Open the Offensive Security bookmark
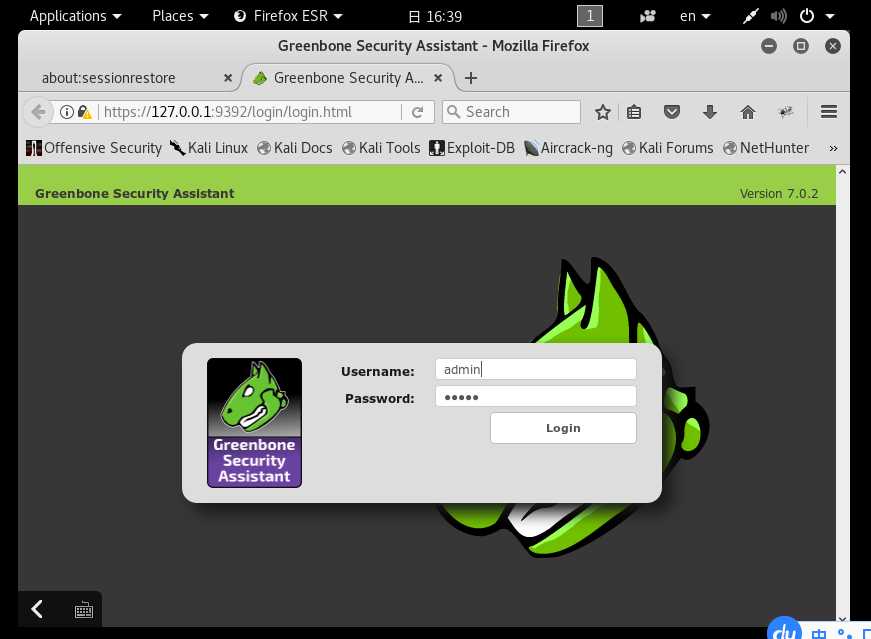The height and width of the screenshot is (639, 871). pyautogui.click(x=94, y=148)
